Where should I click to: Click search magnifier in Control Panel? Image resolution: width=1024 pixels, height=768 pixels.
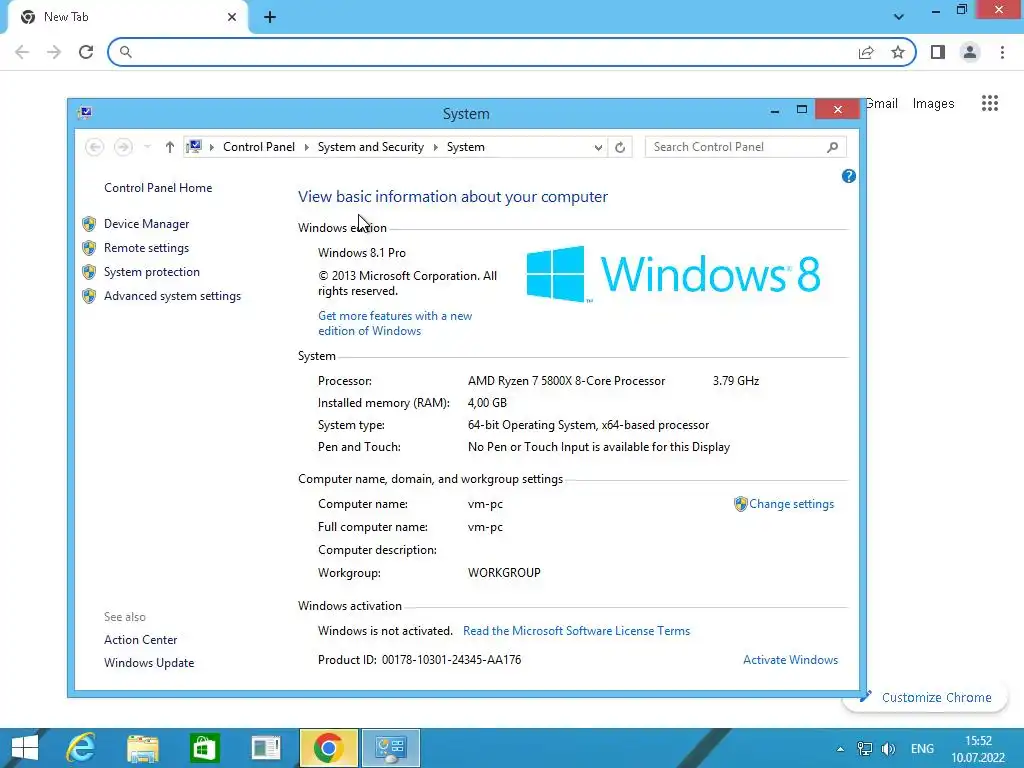coord(832,147)
